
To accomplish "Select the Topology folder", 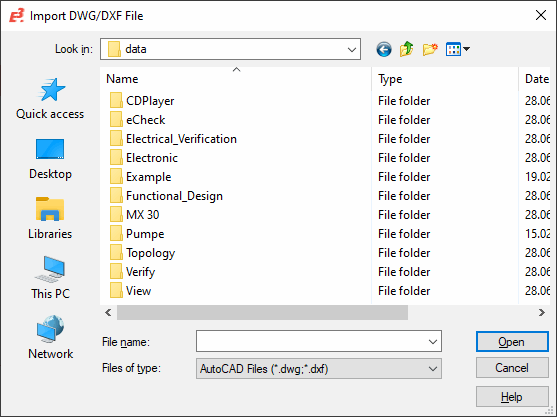I will 142,253.
